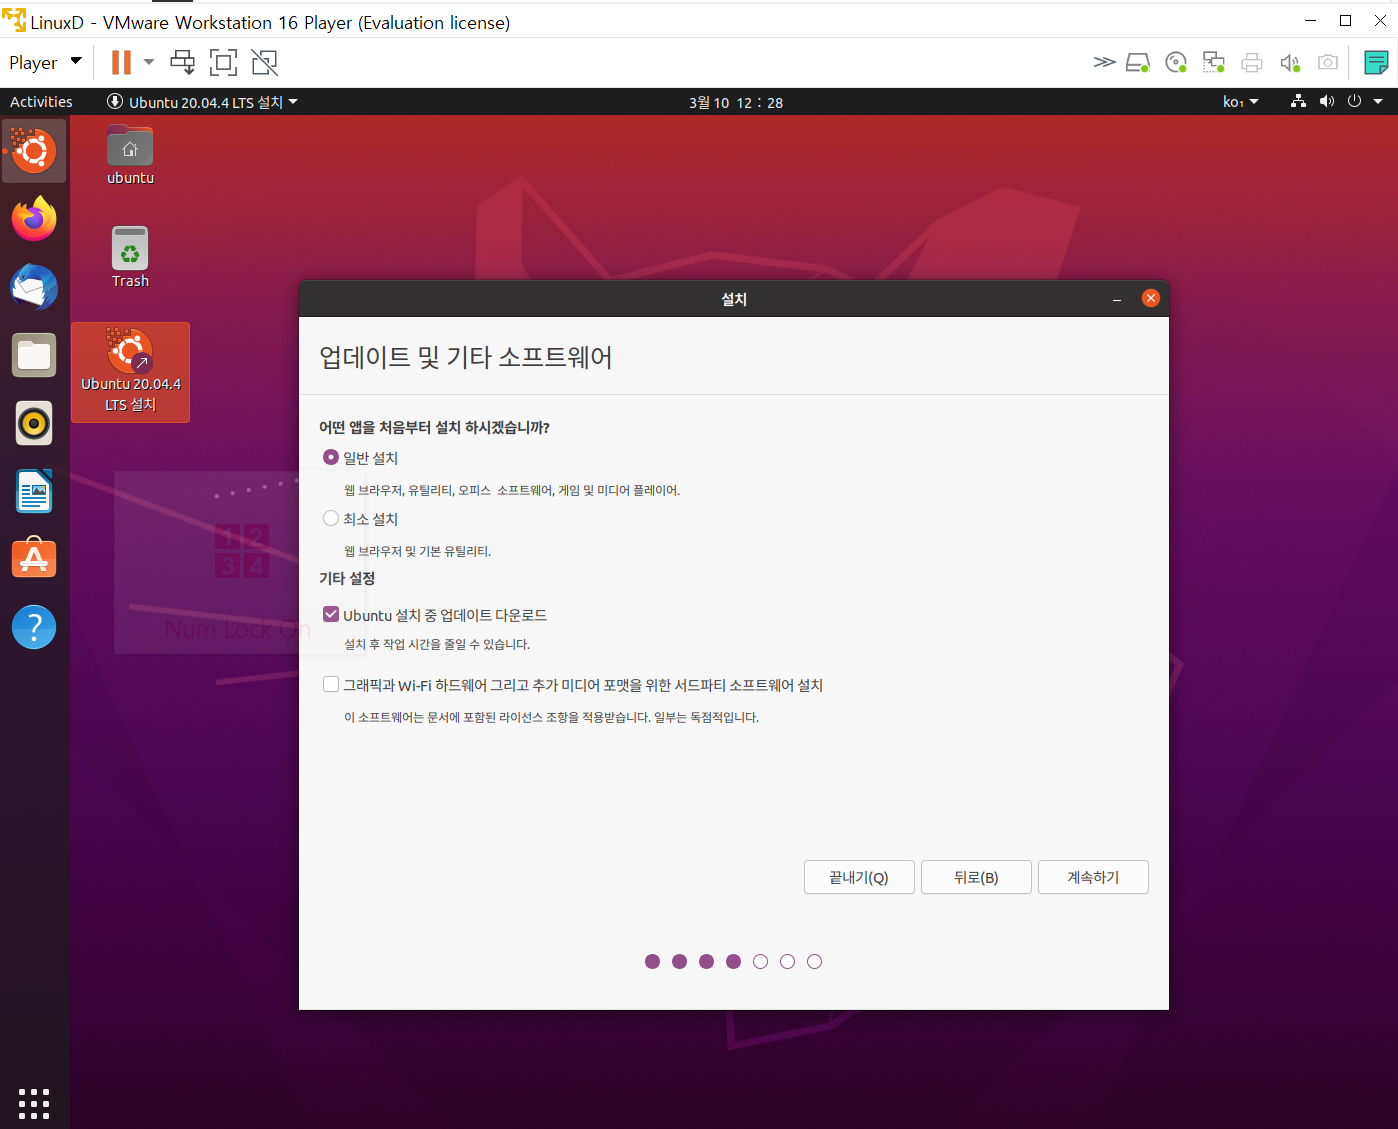Select the Trash desktop icon
Screen dimensions: 1398x1129
point(130,258)
